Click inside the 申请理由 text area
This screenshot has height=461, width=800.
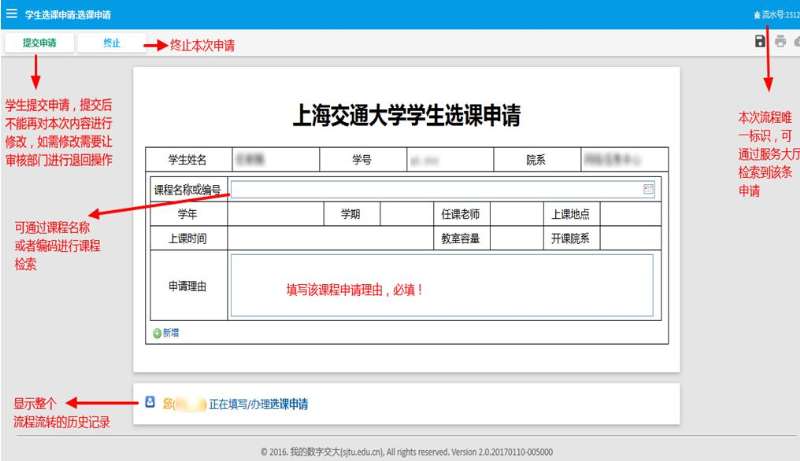click(x=441, y=285)
